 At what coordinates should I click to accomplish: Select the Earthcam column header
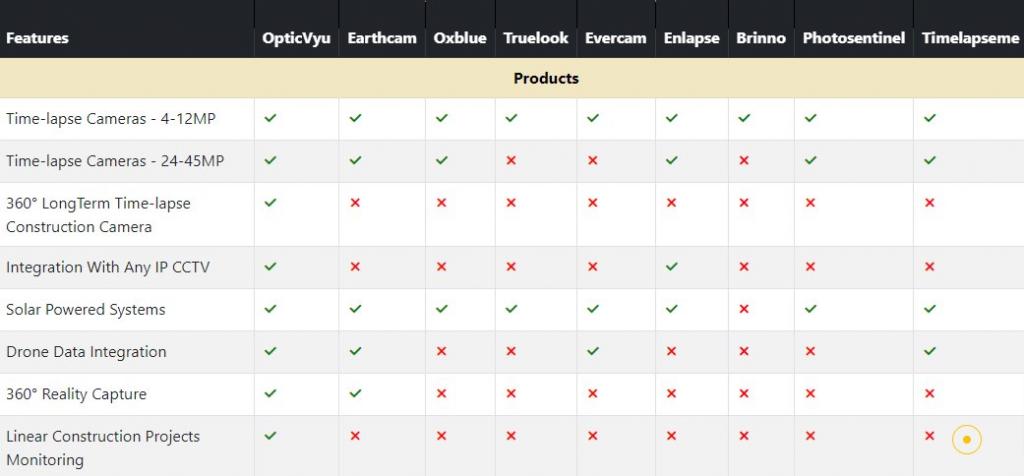pos(382,38)
